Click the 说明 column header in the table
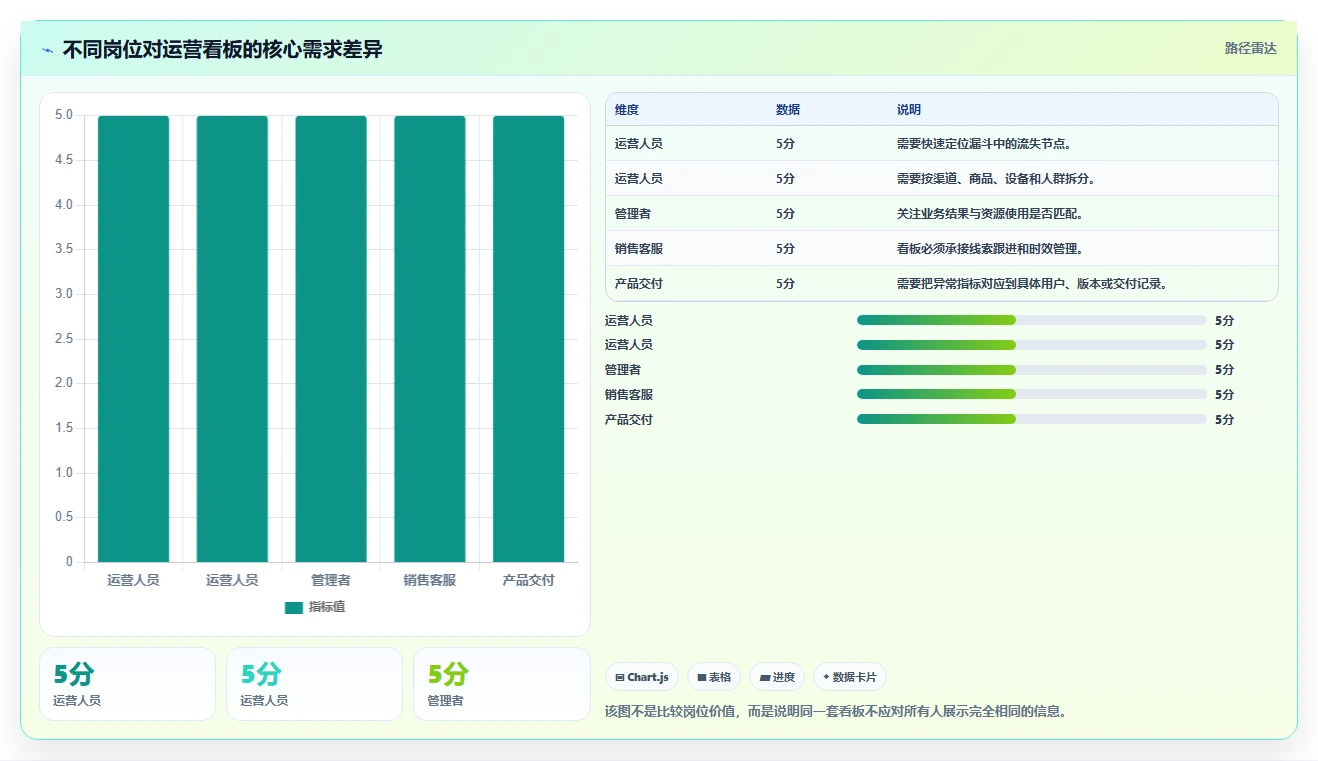 click(x=909, y=110)
